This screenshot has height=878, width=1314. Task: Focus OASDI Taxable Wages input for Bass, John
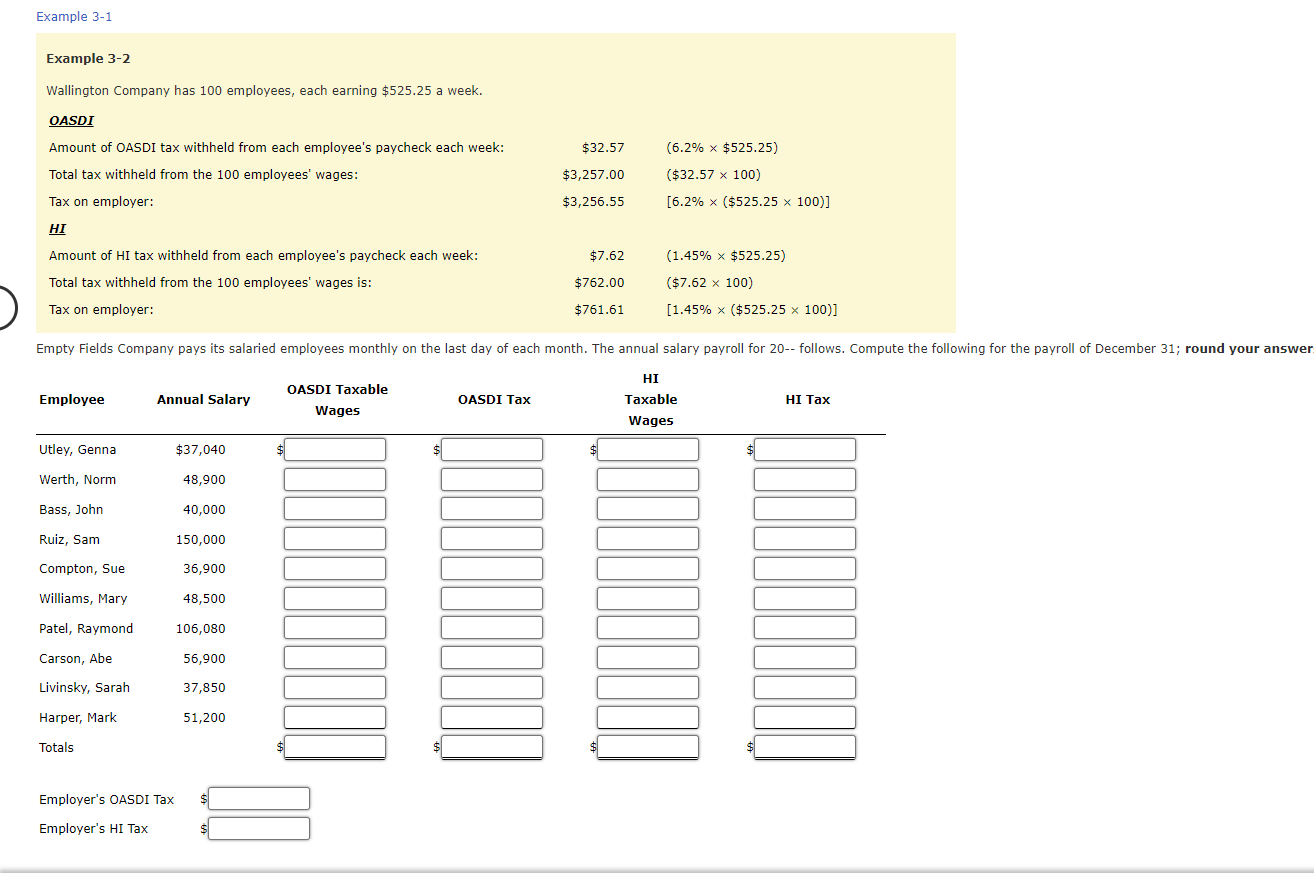335,509
